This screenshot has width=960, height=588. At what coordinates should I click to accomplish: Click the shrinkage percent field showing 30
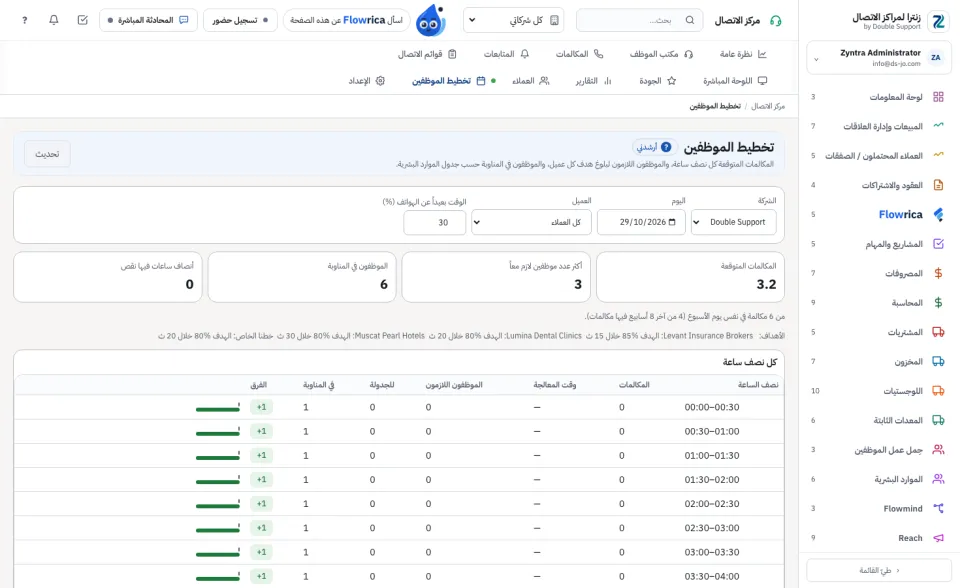coord(435,222)
